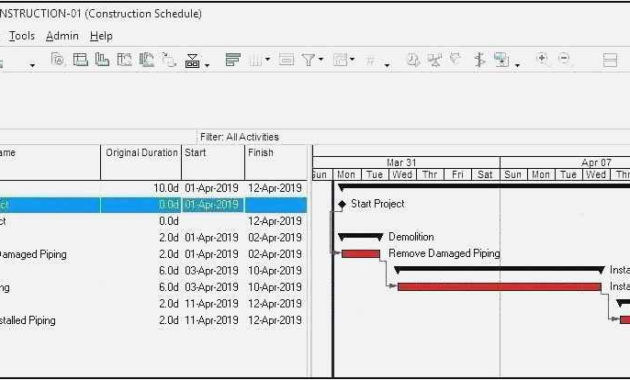
Task: Click the installed Piping activity name cell
Action: click(x=28, y=321)
